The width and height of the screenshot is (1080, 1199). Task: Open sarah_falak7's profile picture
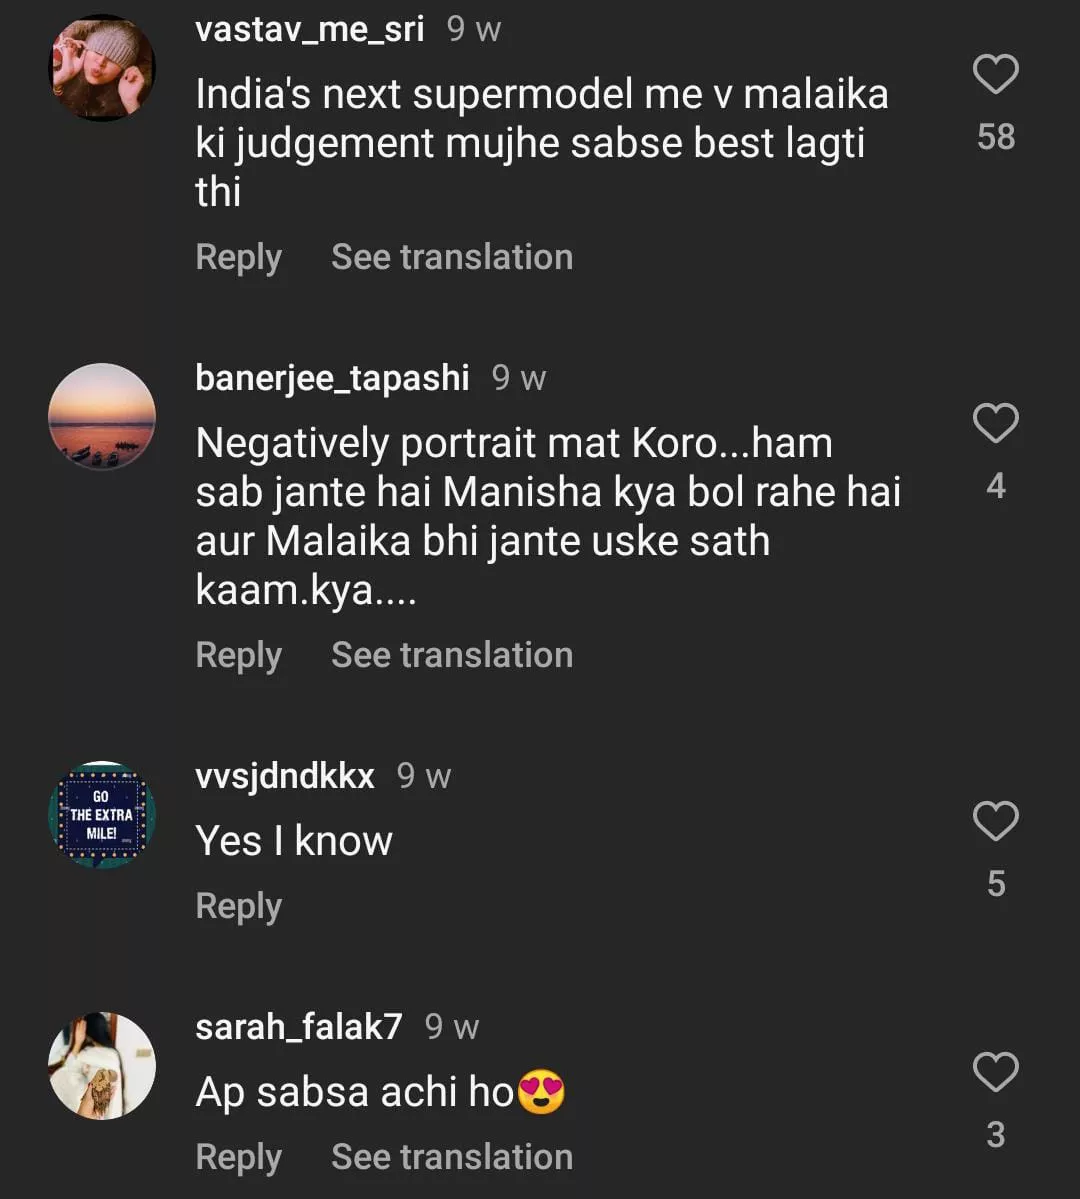click(102, 1065)
